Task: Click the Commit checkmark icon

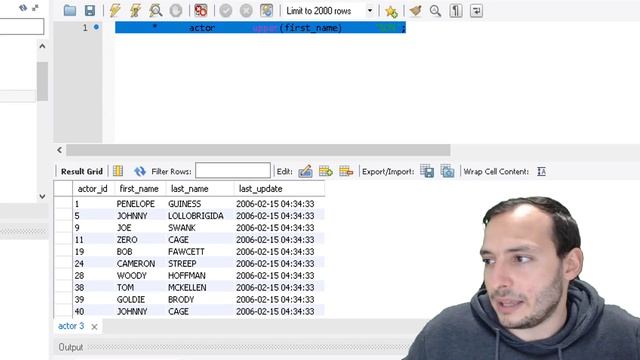Action: coord(226,11)
